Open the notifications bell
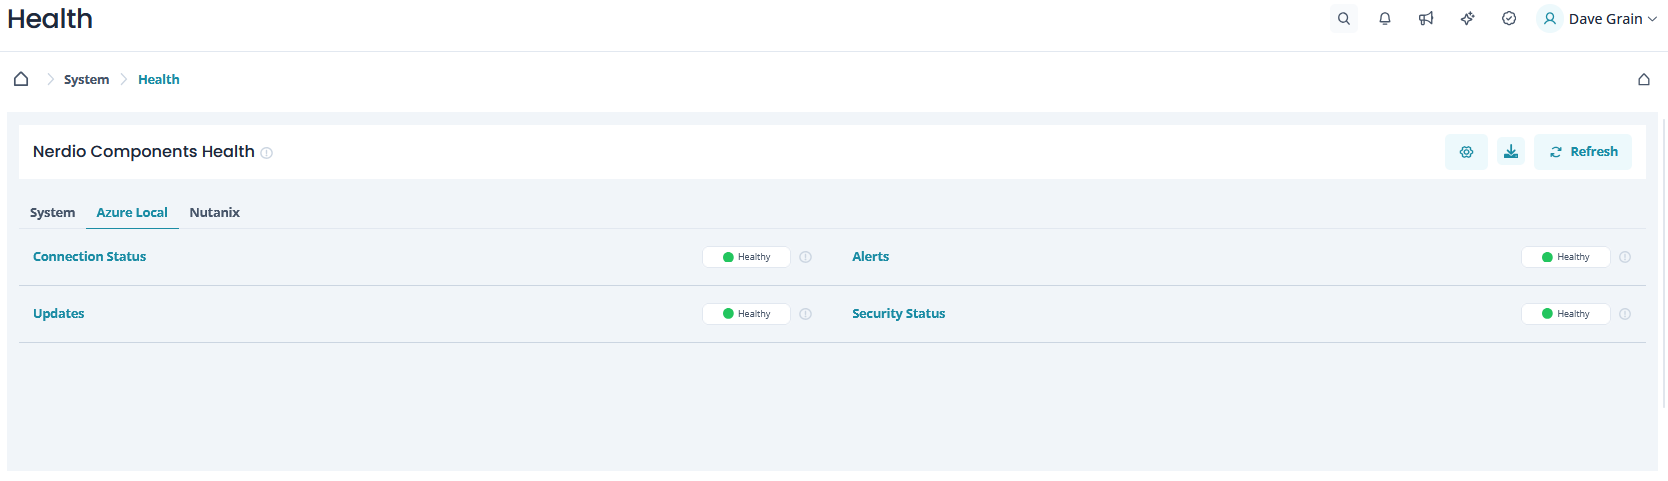Image resolution: width=1668 pixels, height=481 pixels. (x=1385, y=19)
